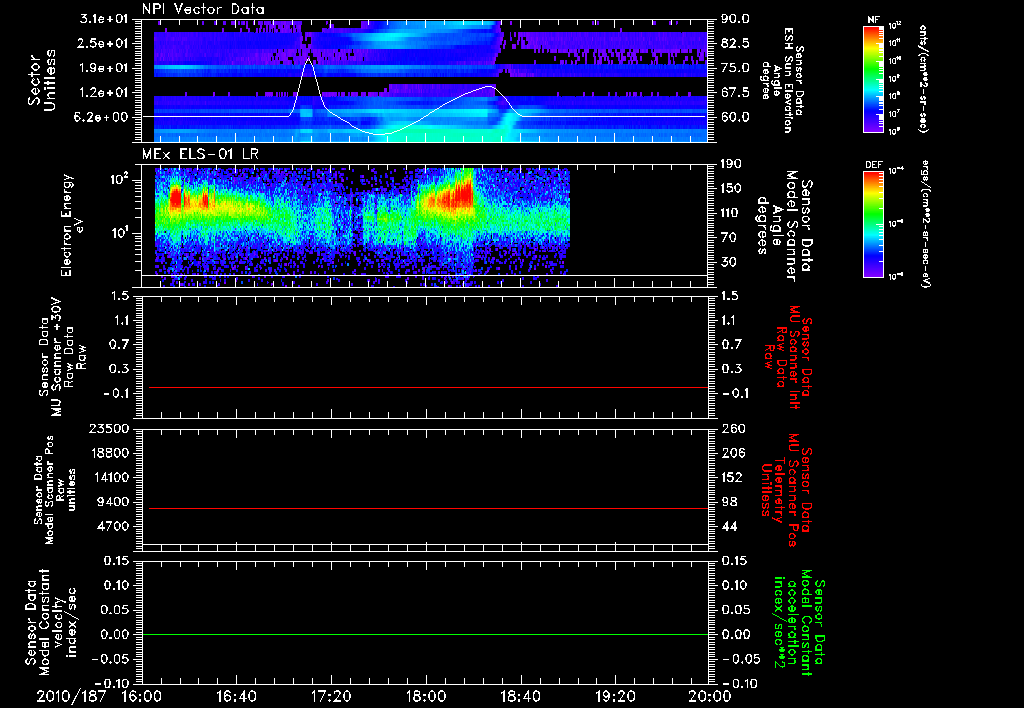The width and height of the screenshot is (1024, 708).
Task: Click the "ESH Sun Elevation Angle" axis label
Action: [782, 80]
